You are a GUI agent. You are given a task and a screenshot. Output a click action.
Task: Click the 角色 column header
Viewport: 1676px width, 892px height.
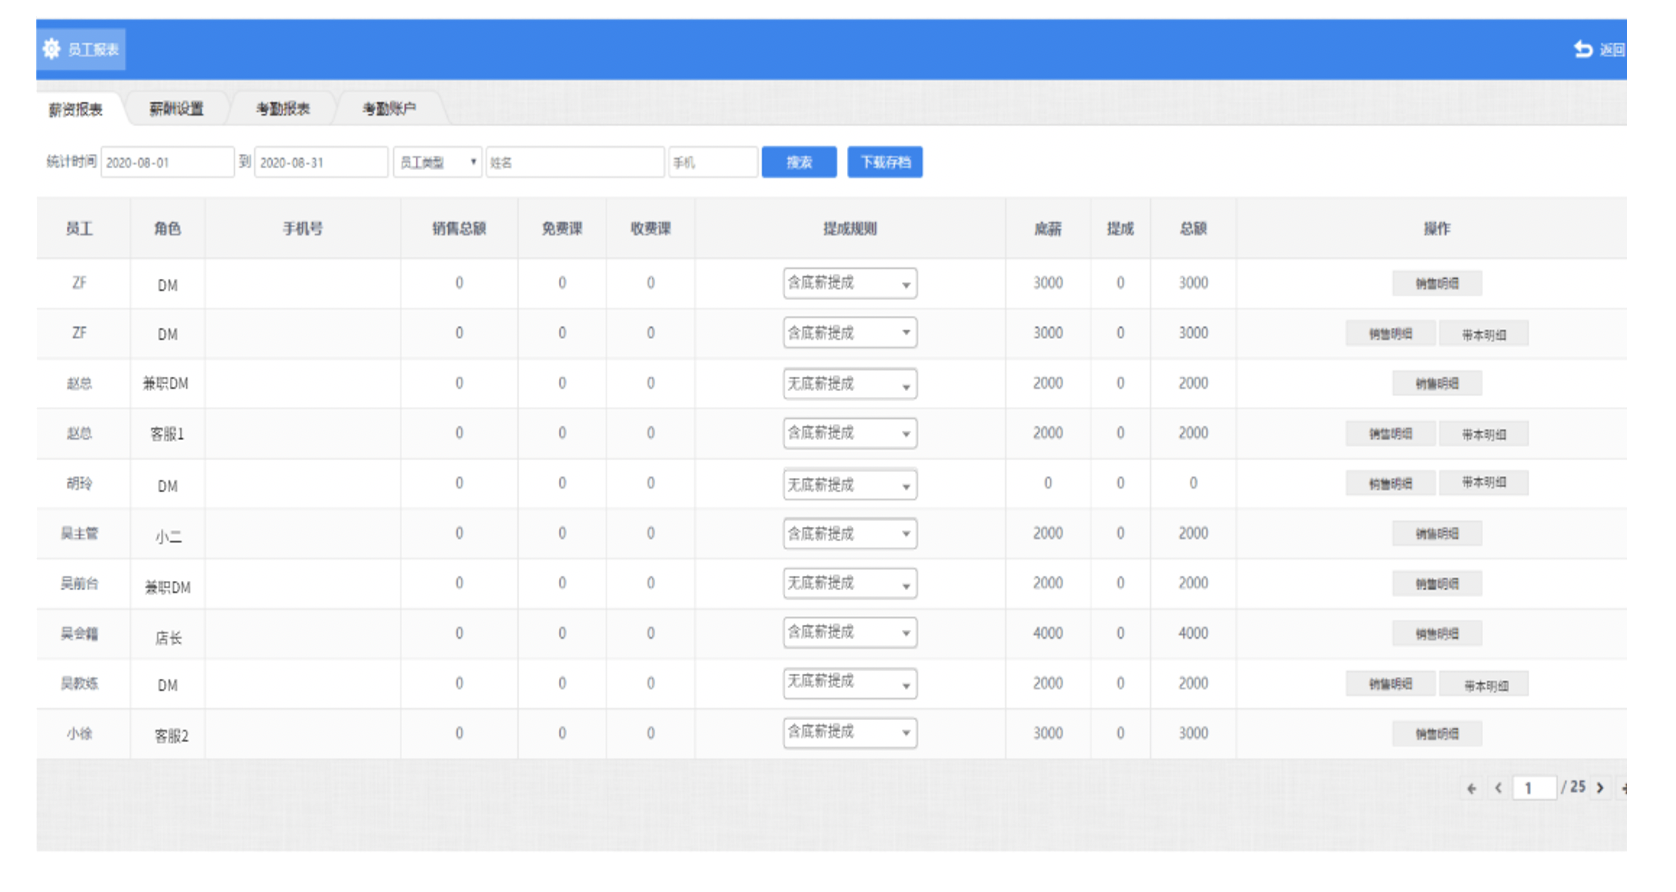point(167,228)
